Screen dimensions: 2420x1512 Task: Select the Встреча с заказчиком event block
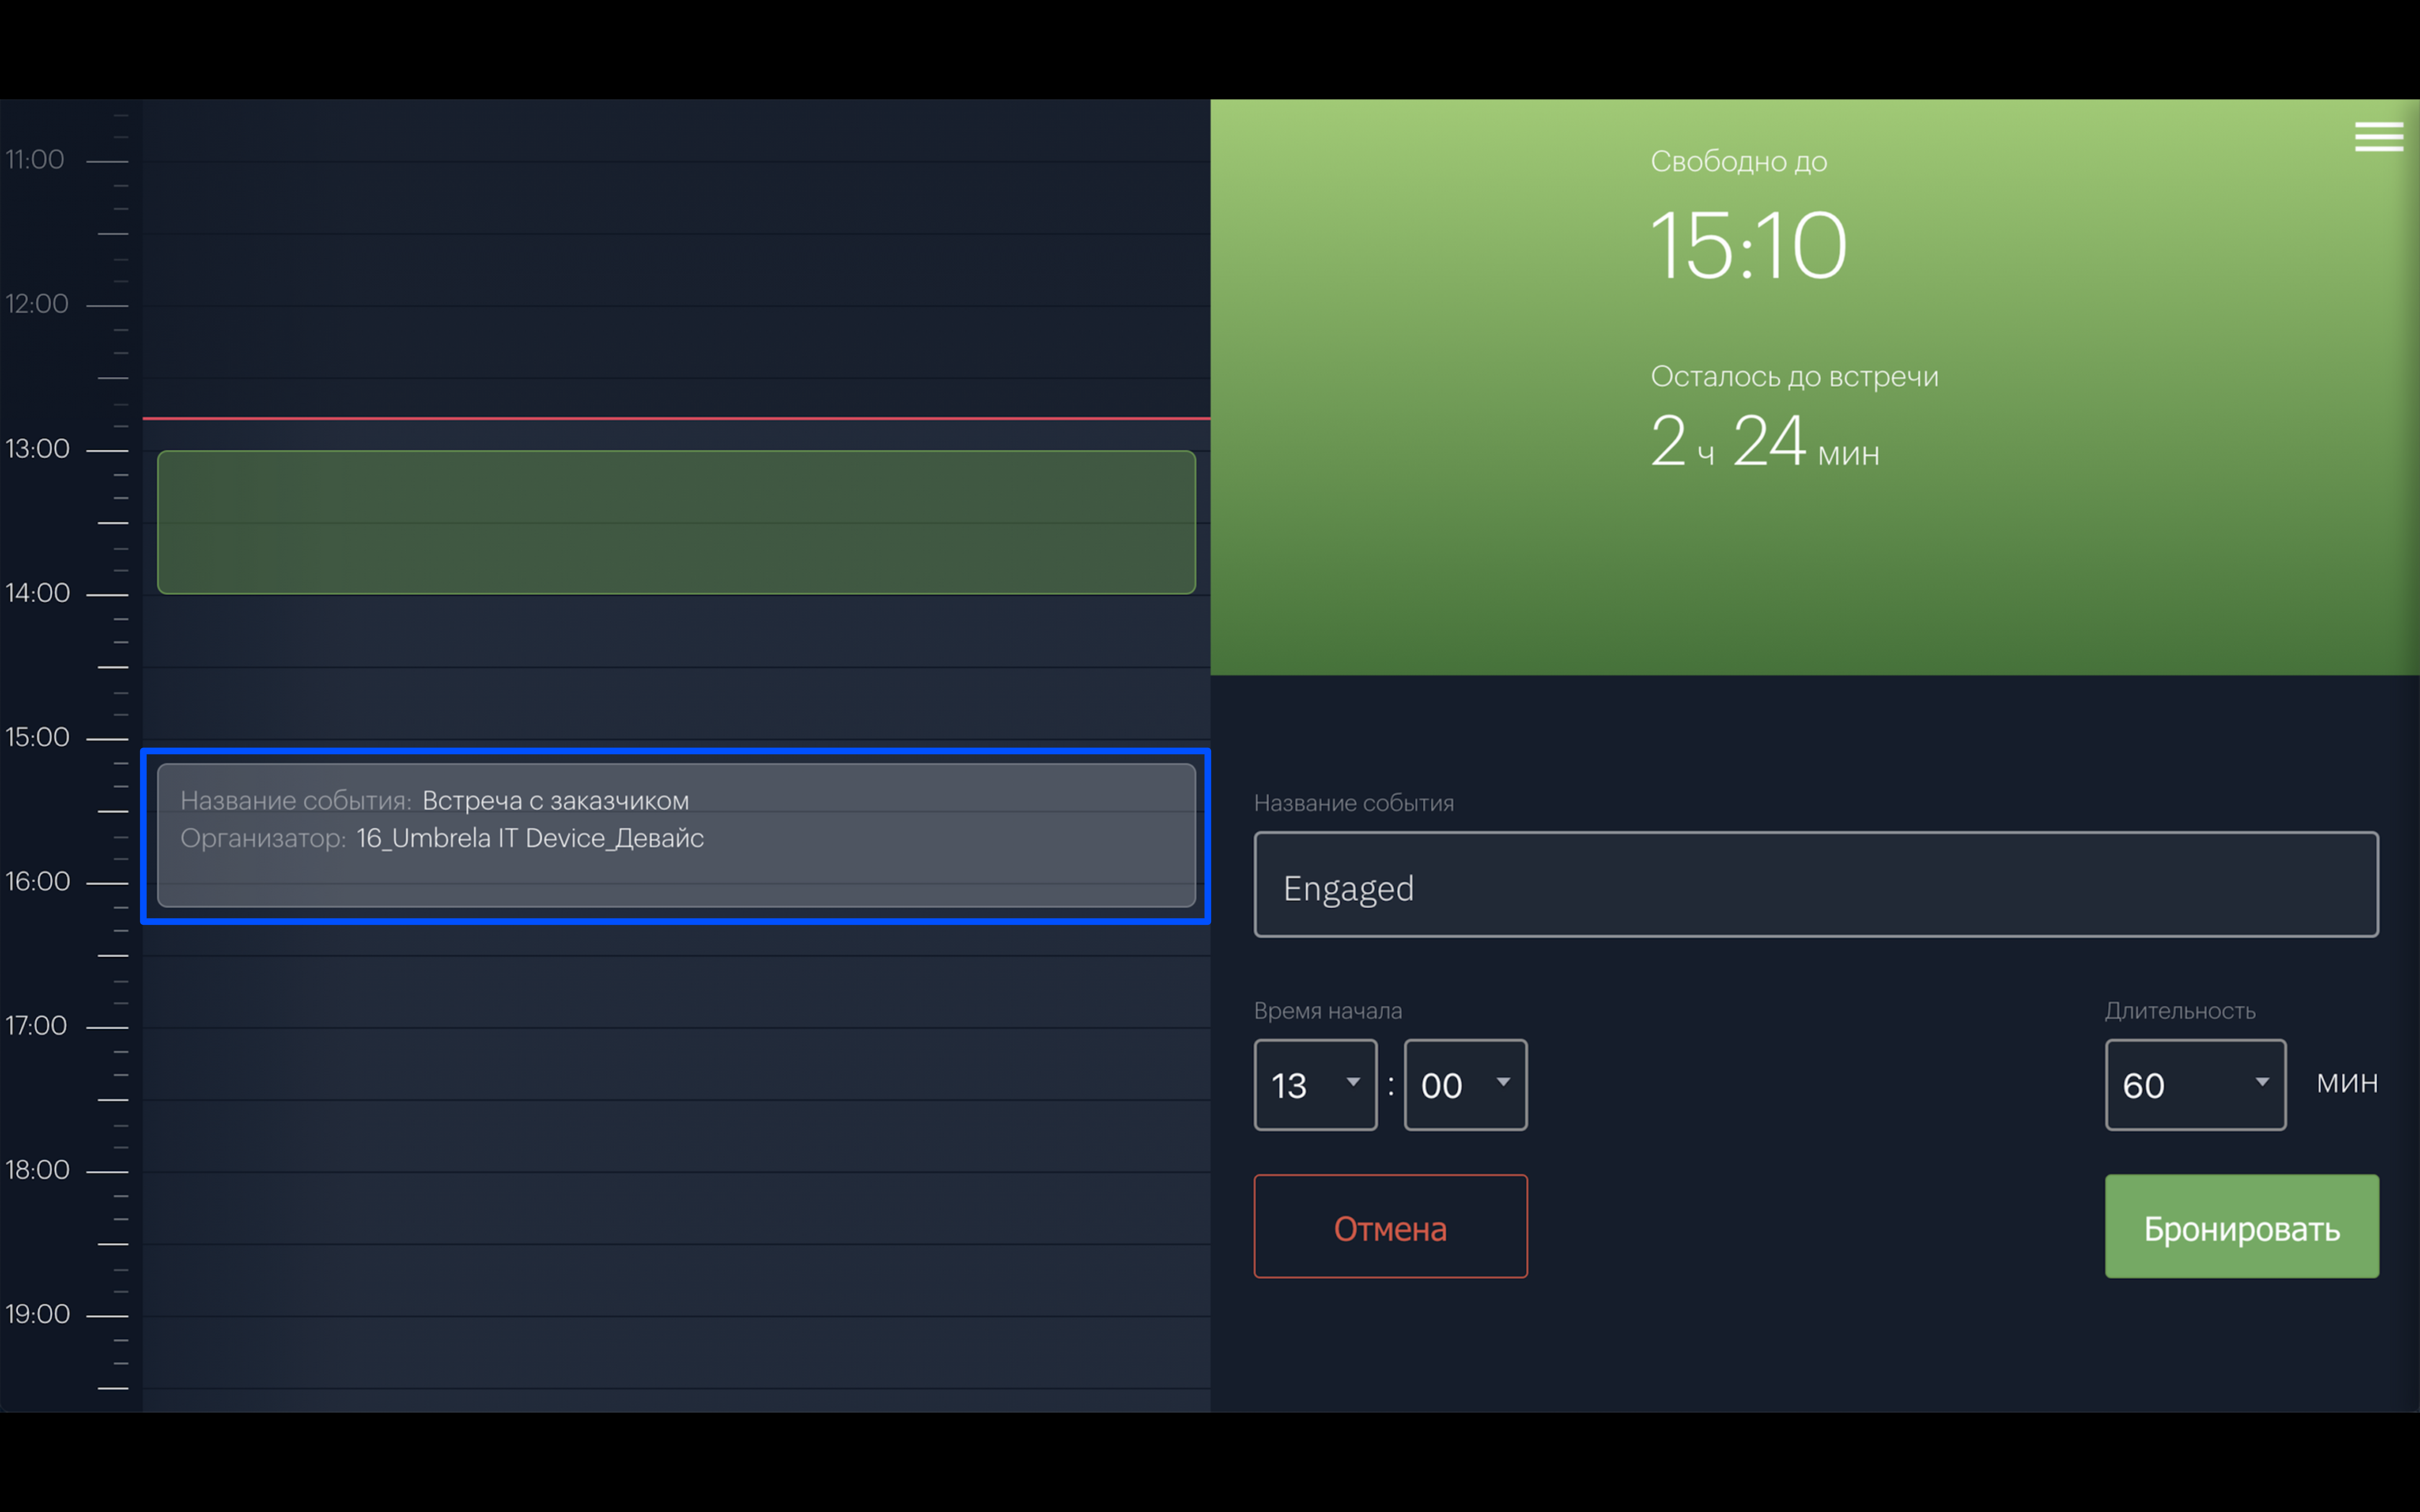(x=676, y=836)
